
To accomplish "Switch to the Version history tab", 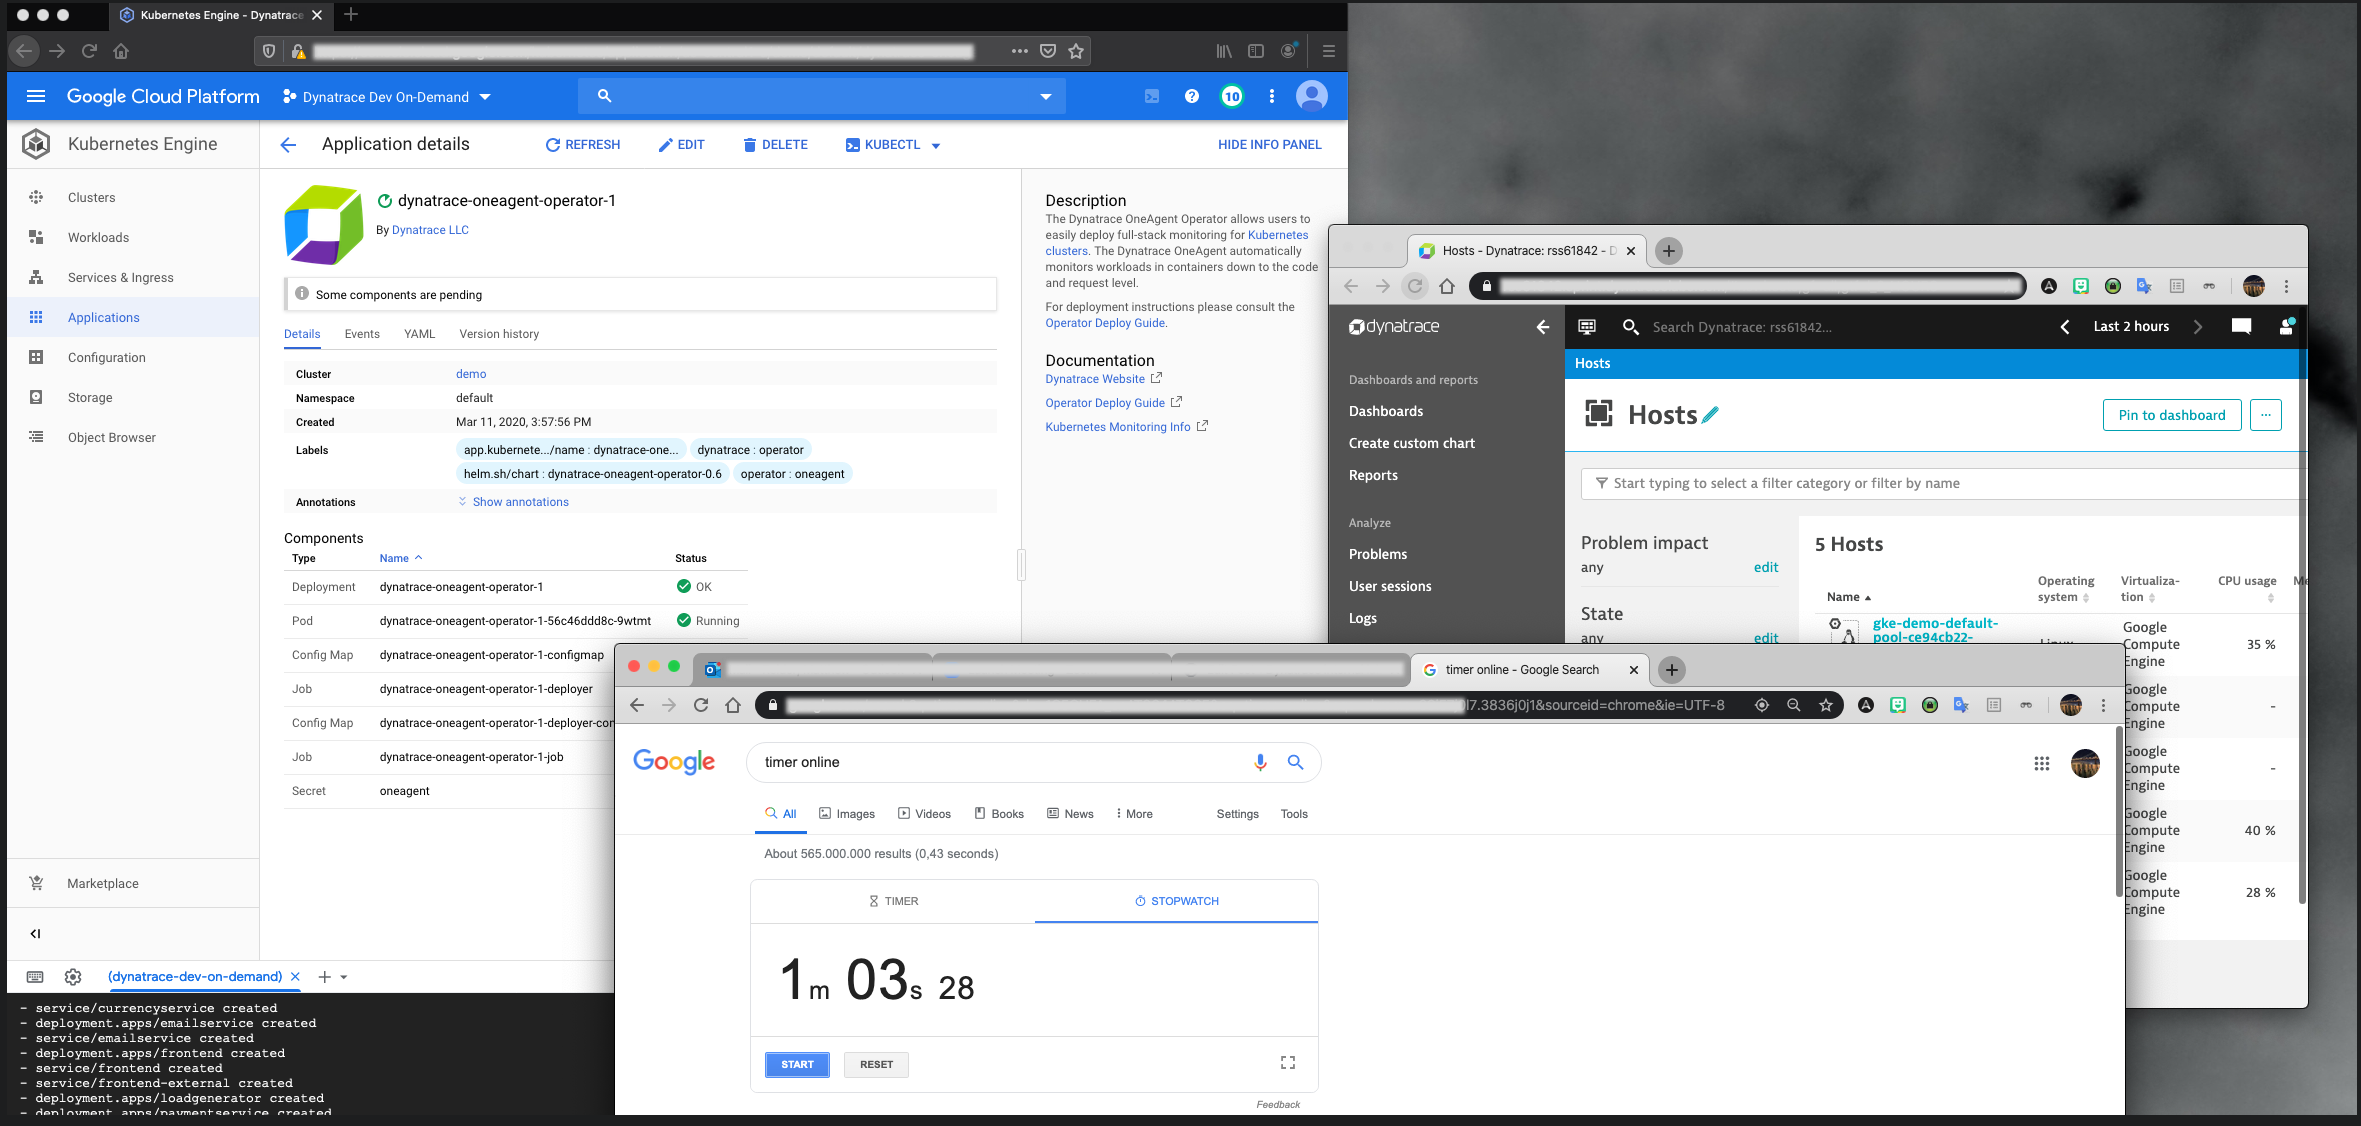I will click(499, 334).
